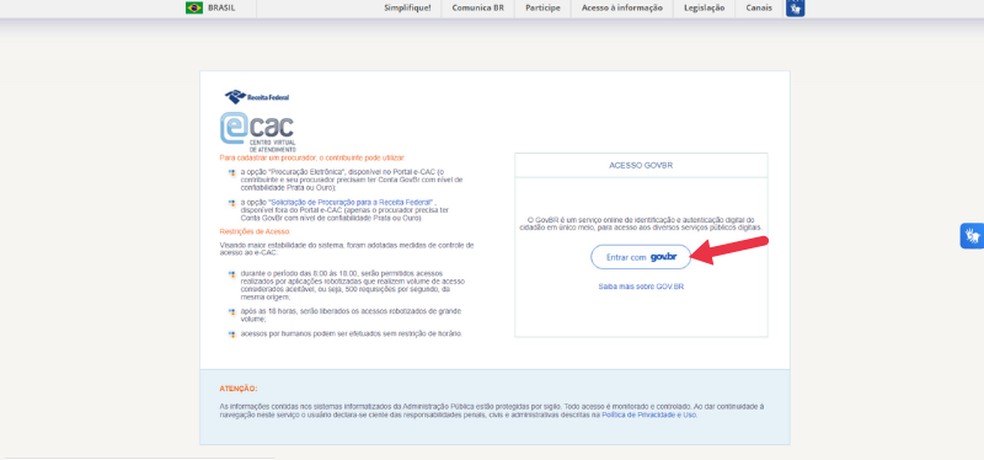This screenshot has width=984, height=460.
Task: Click bullet icon beside 'durante o período das 8:00'
Action: coord(232,274)
